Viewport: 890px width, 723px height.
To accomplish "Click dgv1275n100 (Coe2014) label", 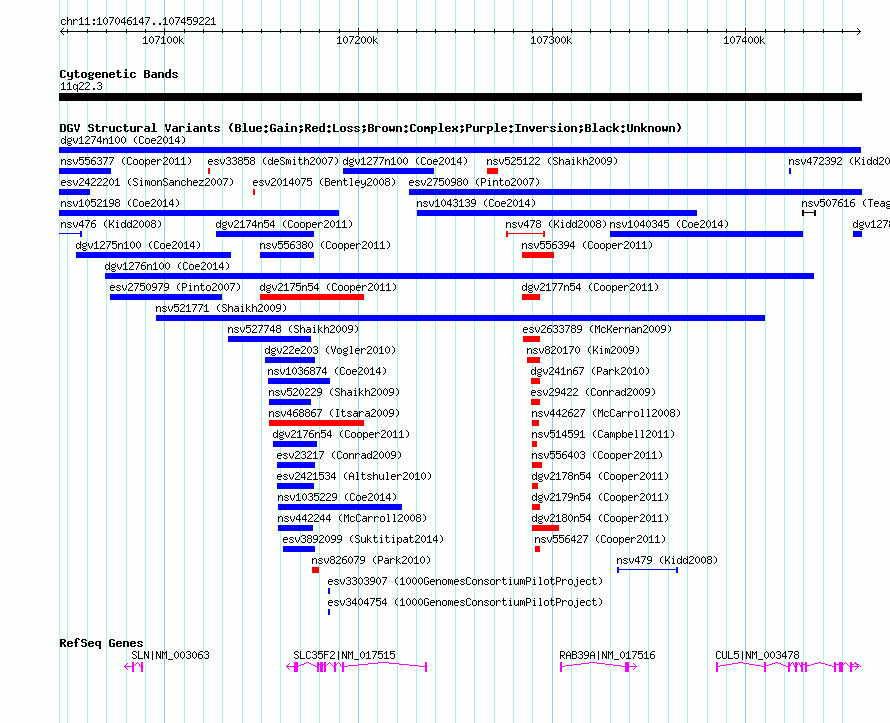I will (x=138, y=245).
